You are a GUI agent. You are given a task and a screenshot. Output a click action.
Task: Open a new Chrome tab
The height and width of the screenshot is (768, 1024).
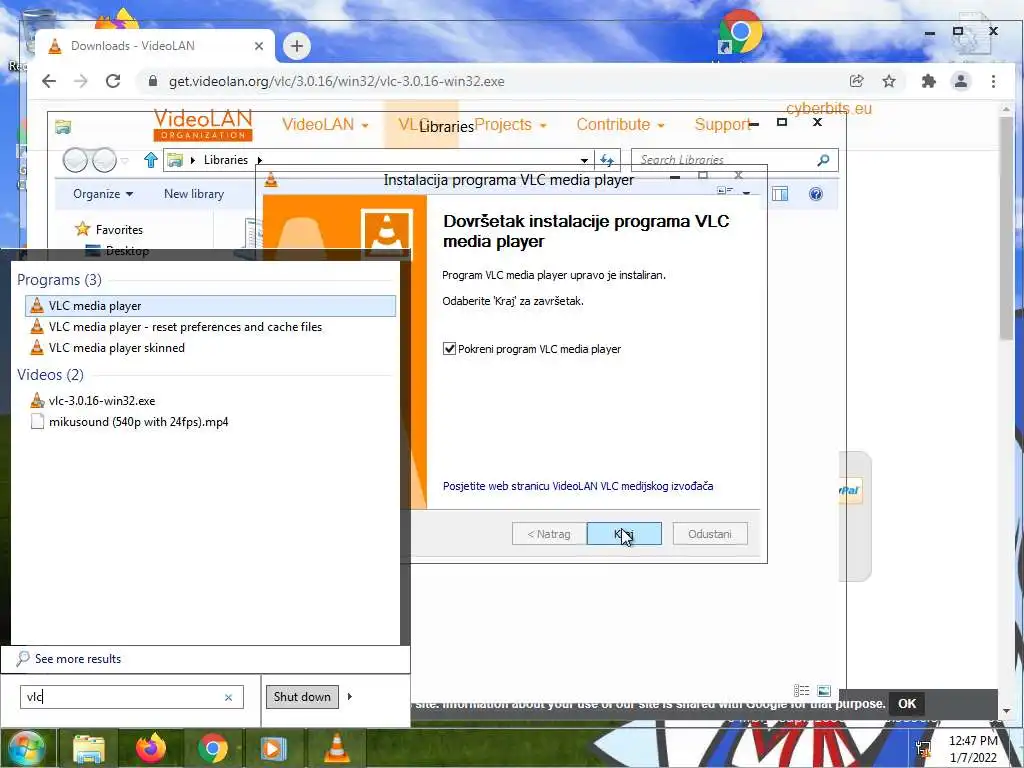(297, 46)
